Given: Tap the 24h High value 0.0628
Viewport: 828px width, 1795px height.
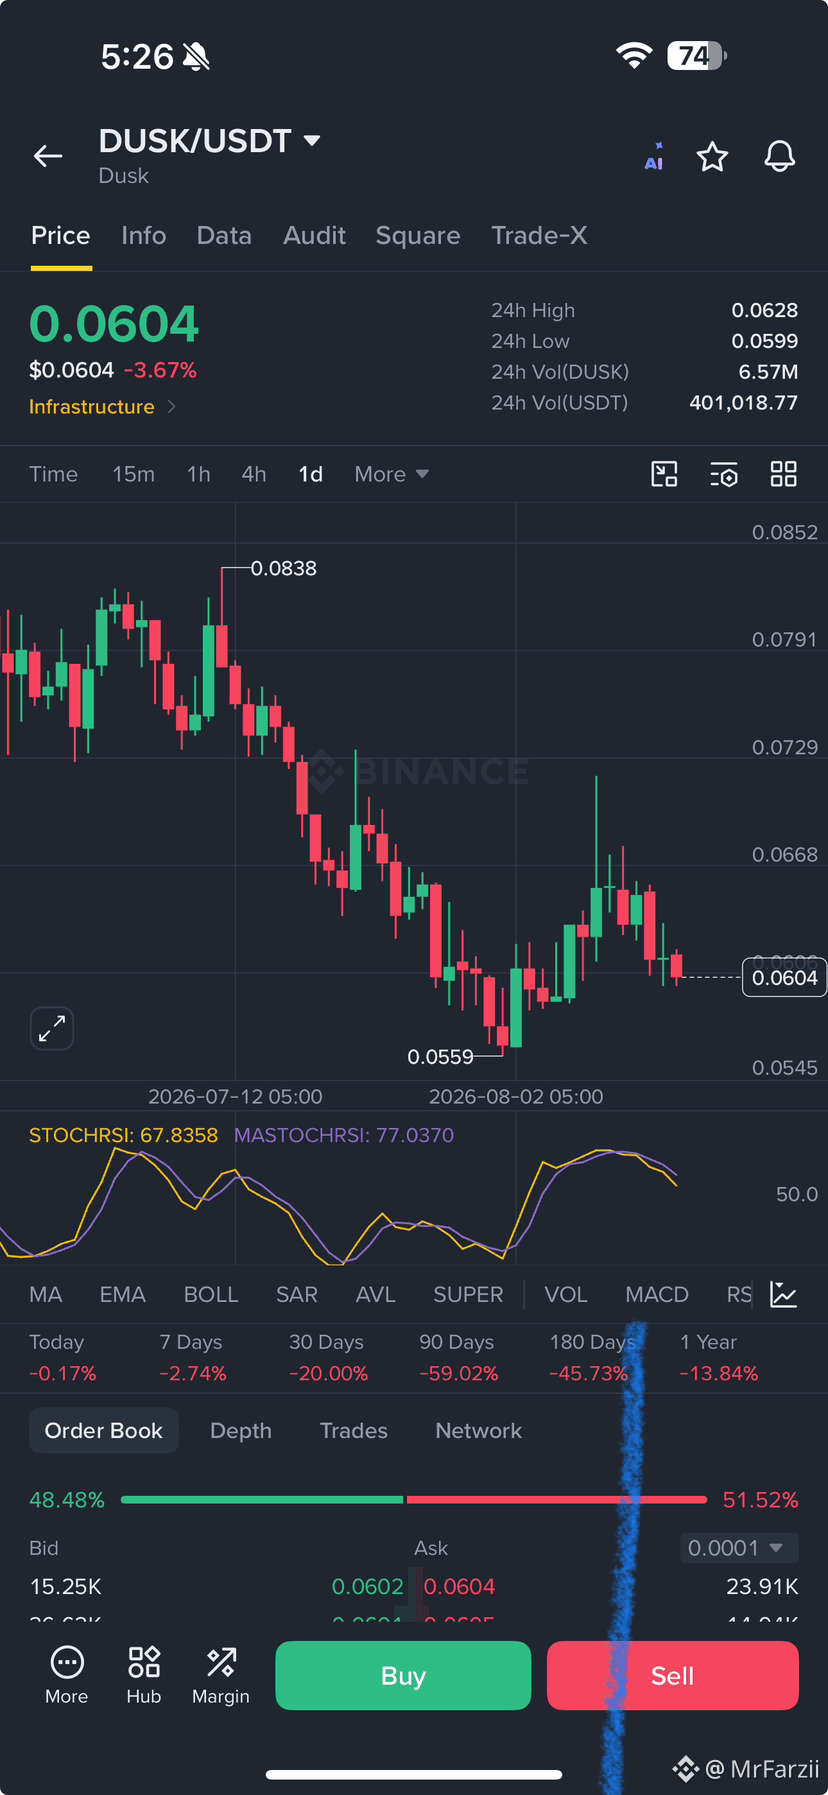Looking at the screenshot, I should pos(765,311).
